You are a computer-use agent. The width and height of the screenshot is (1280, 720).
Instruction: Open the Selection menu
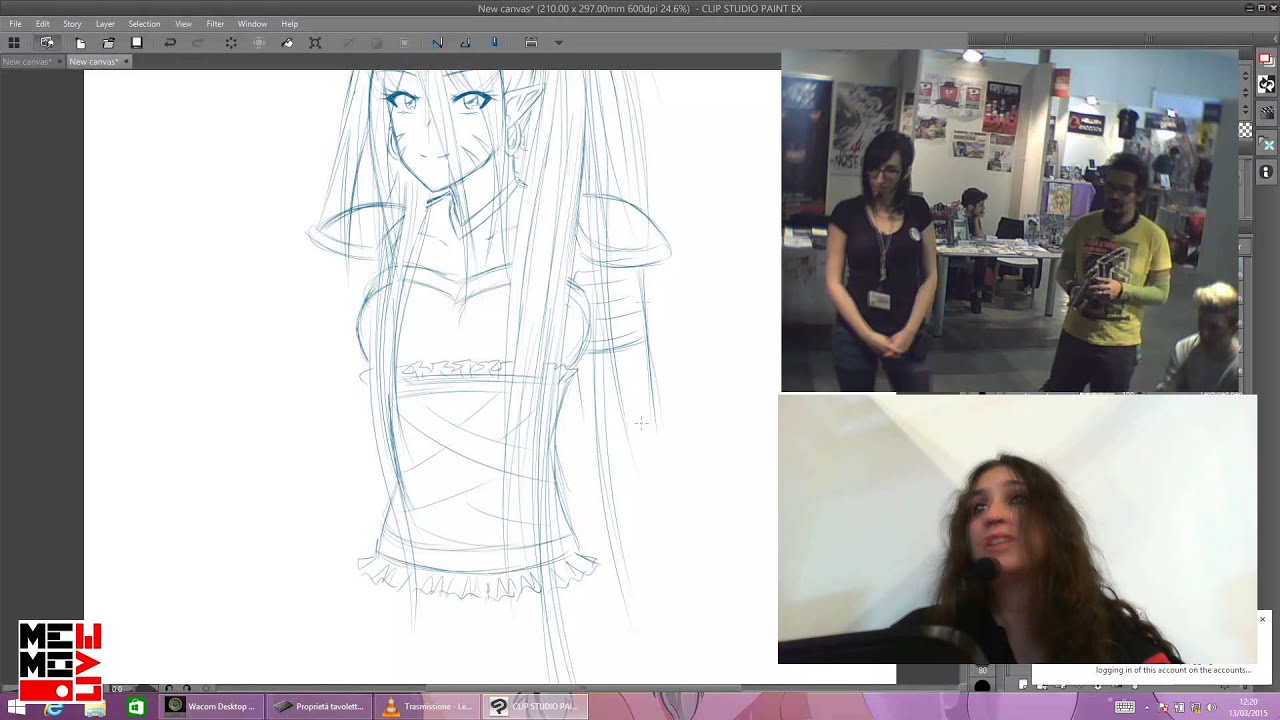coord(144,24)
